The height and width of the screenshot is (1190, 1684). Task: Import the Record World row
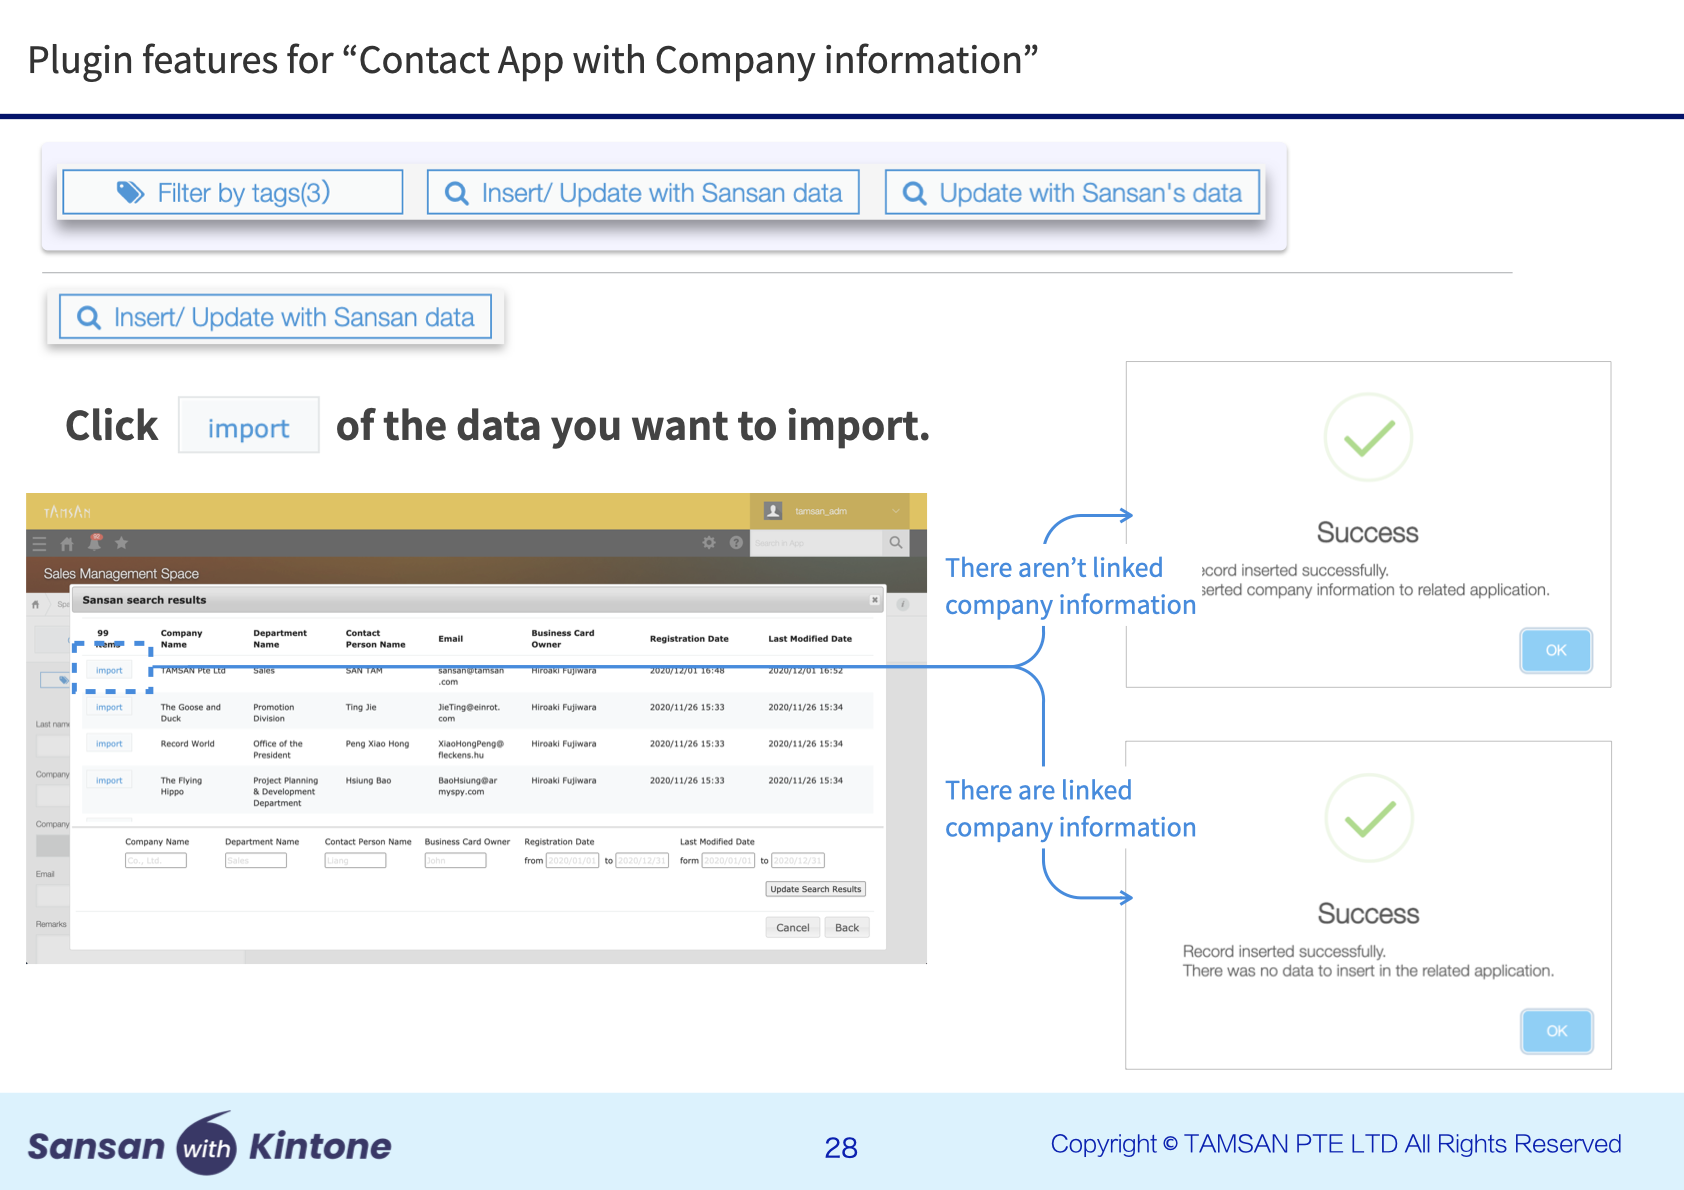(x=110, y=744)
